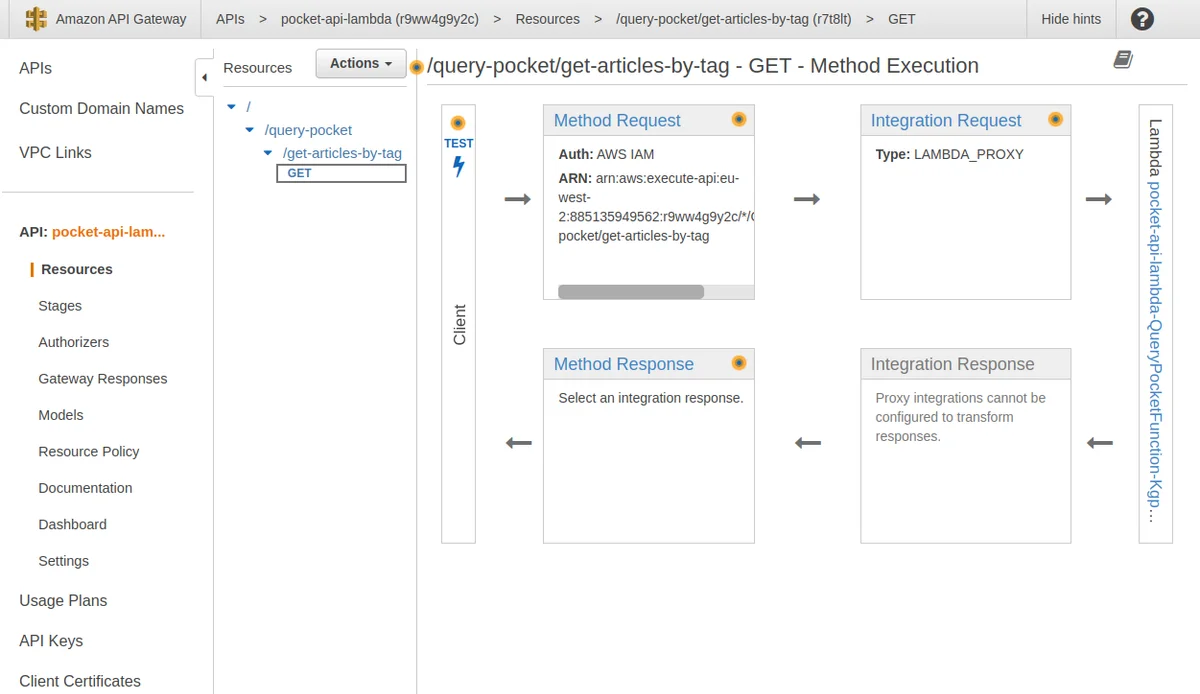1200x694 pixels.
Task: Collapse the /get-articles-by-tag tree node
Action: click(268, 153)
